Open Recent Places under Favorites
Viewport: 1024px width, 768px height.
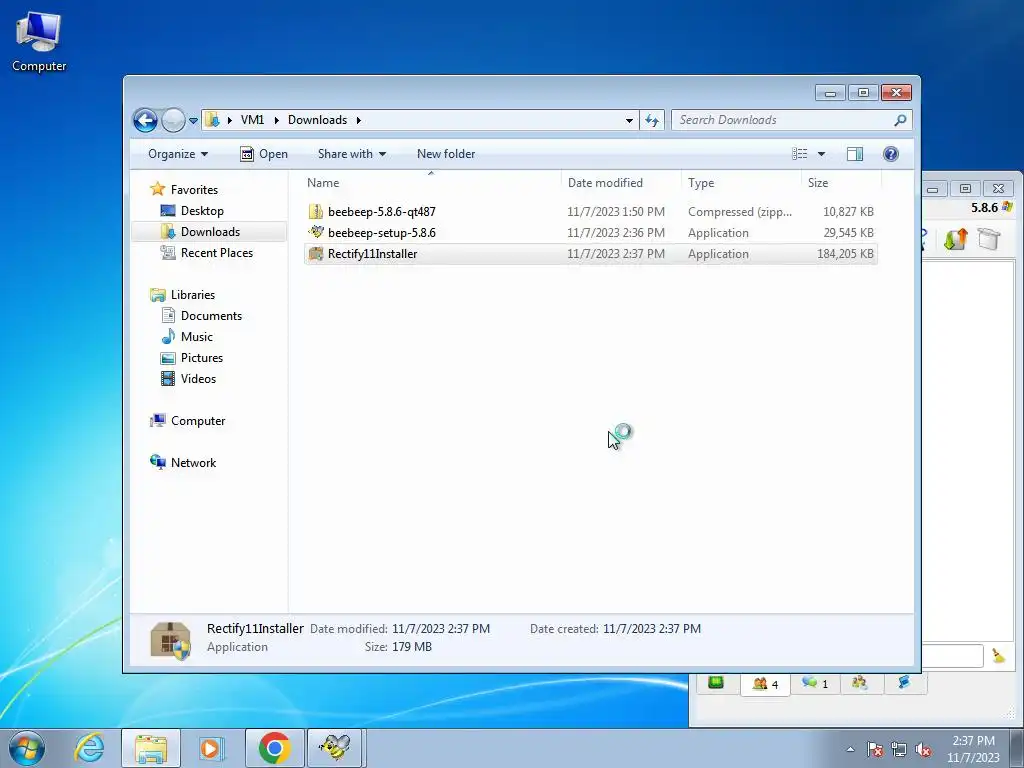[x=216, y=253]
